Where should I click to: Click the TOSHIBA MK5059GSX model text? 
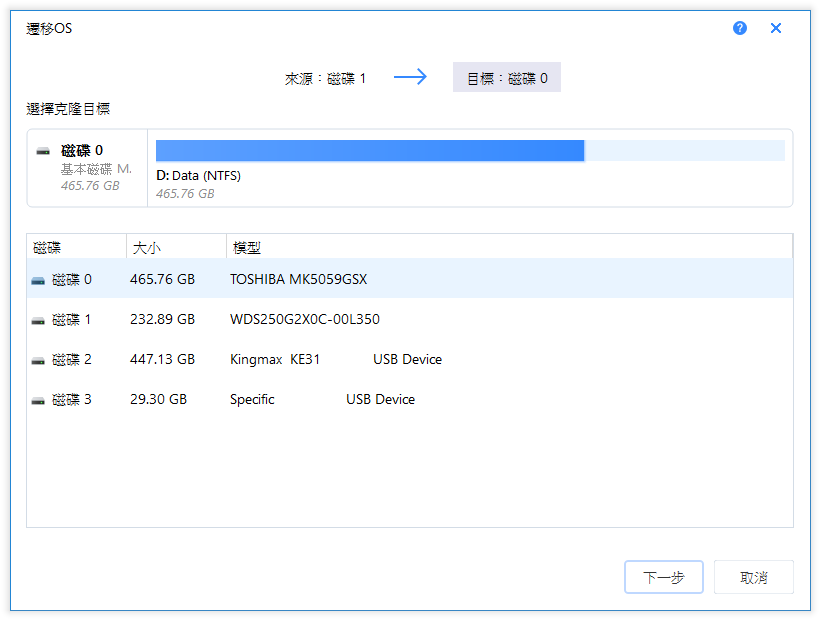(x=299, y=280)
